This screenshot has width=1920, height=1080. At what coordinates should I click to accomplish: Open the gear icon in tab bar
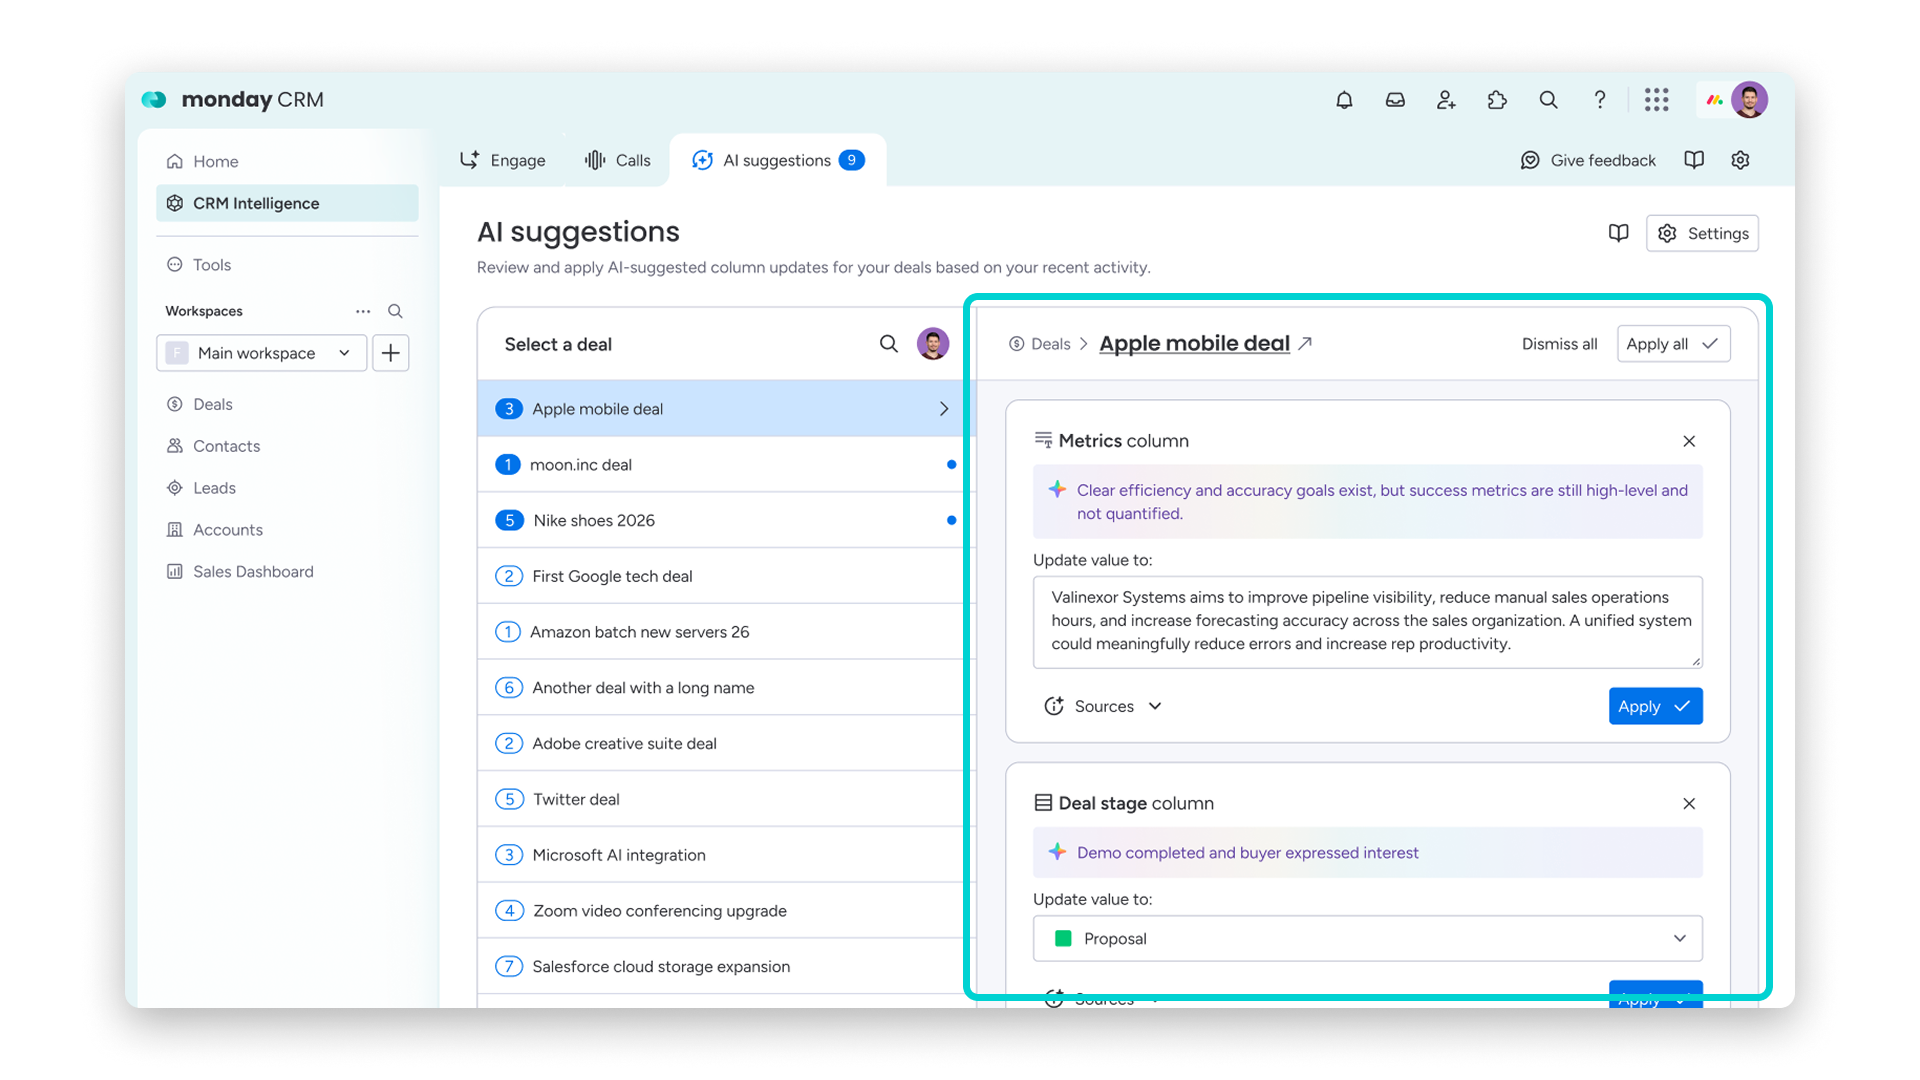(1740, 160)
